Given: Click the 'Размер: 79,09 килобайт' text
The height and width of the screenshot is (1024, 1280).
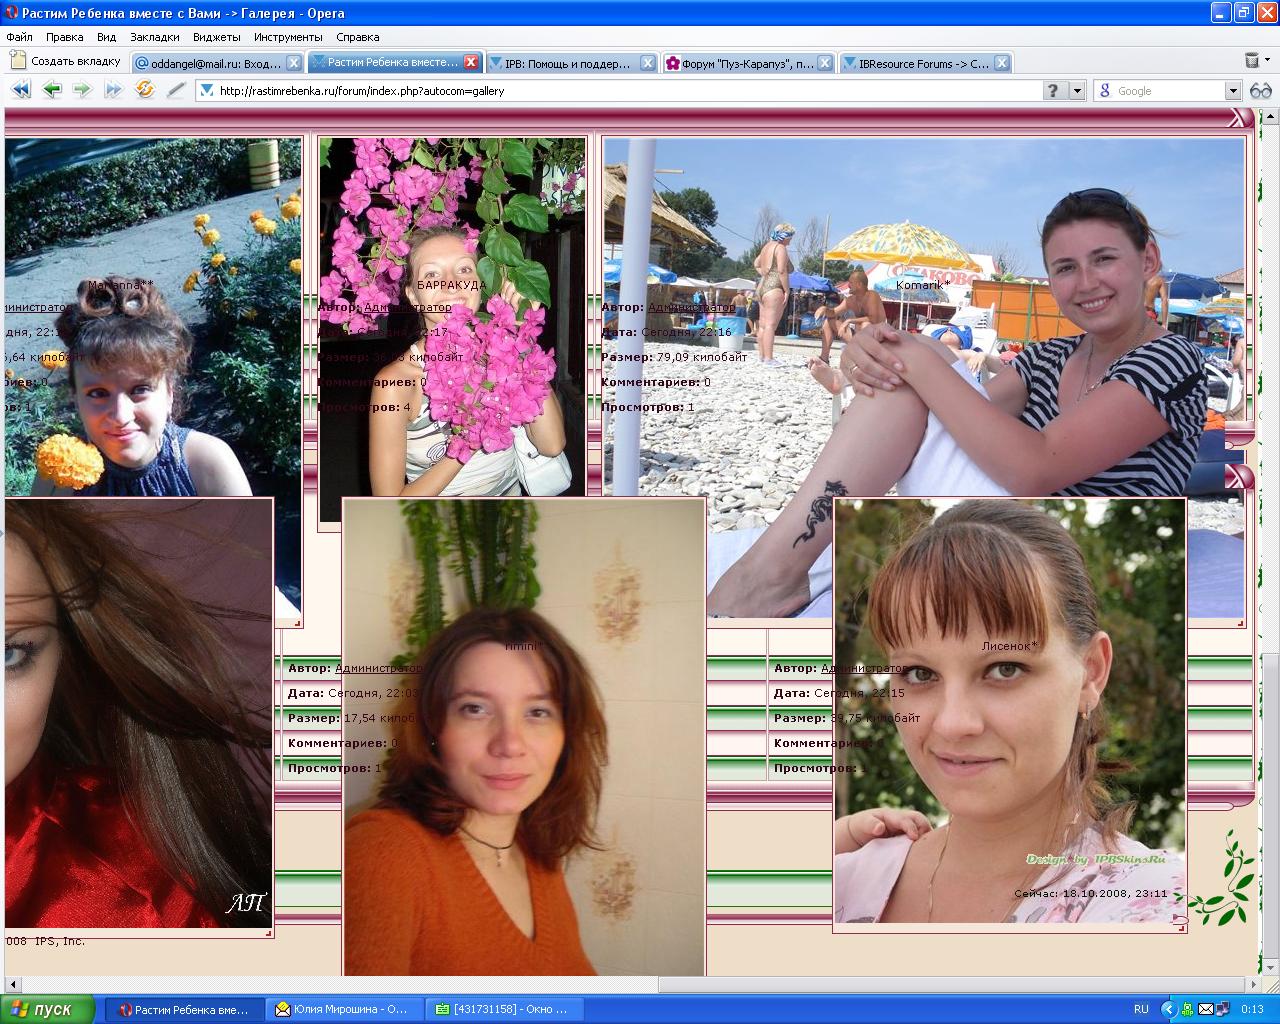Looking at the screenshot, I should click(674, 357).
